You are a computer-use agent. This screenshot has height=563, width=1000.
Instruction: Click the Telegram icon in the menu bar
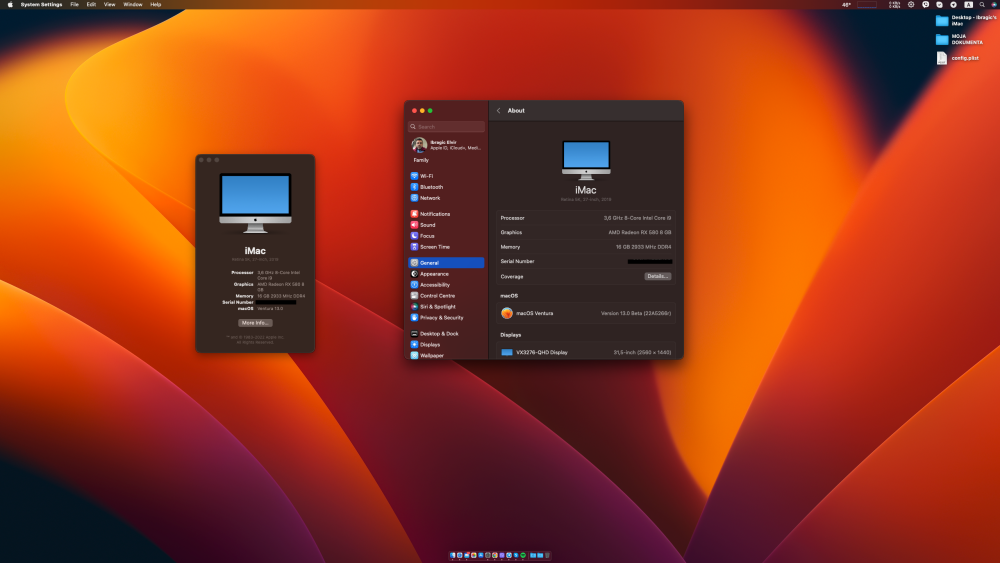click(x=953, y=4)
